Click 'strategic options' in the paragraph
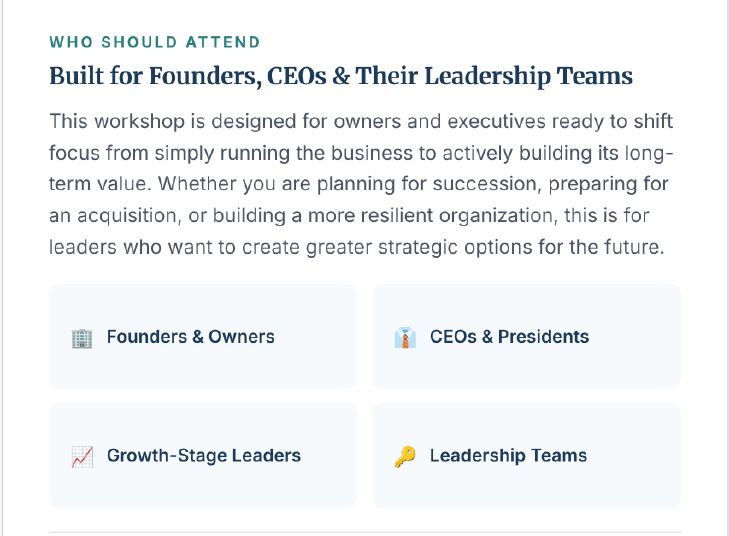This screenshot has width=729, height=536. tap(455, 247)
